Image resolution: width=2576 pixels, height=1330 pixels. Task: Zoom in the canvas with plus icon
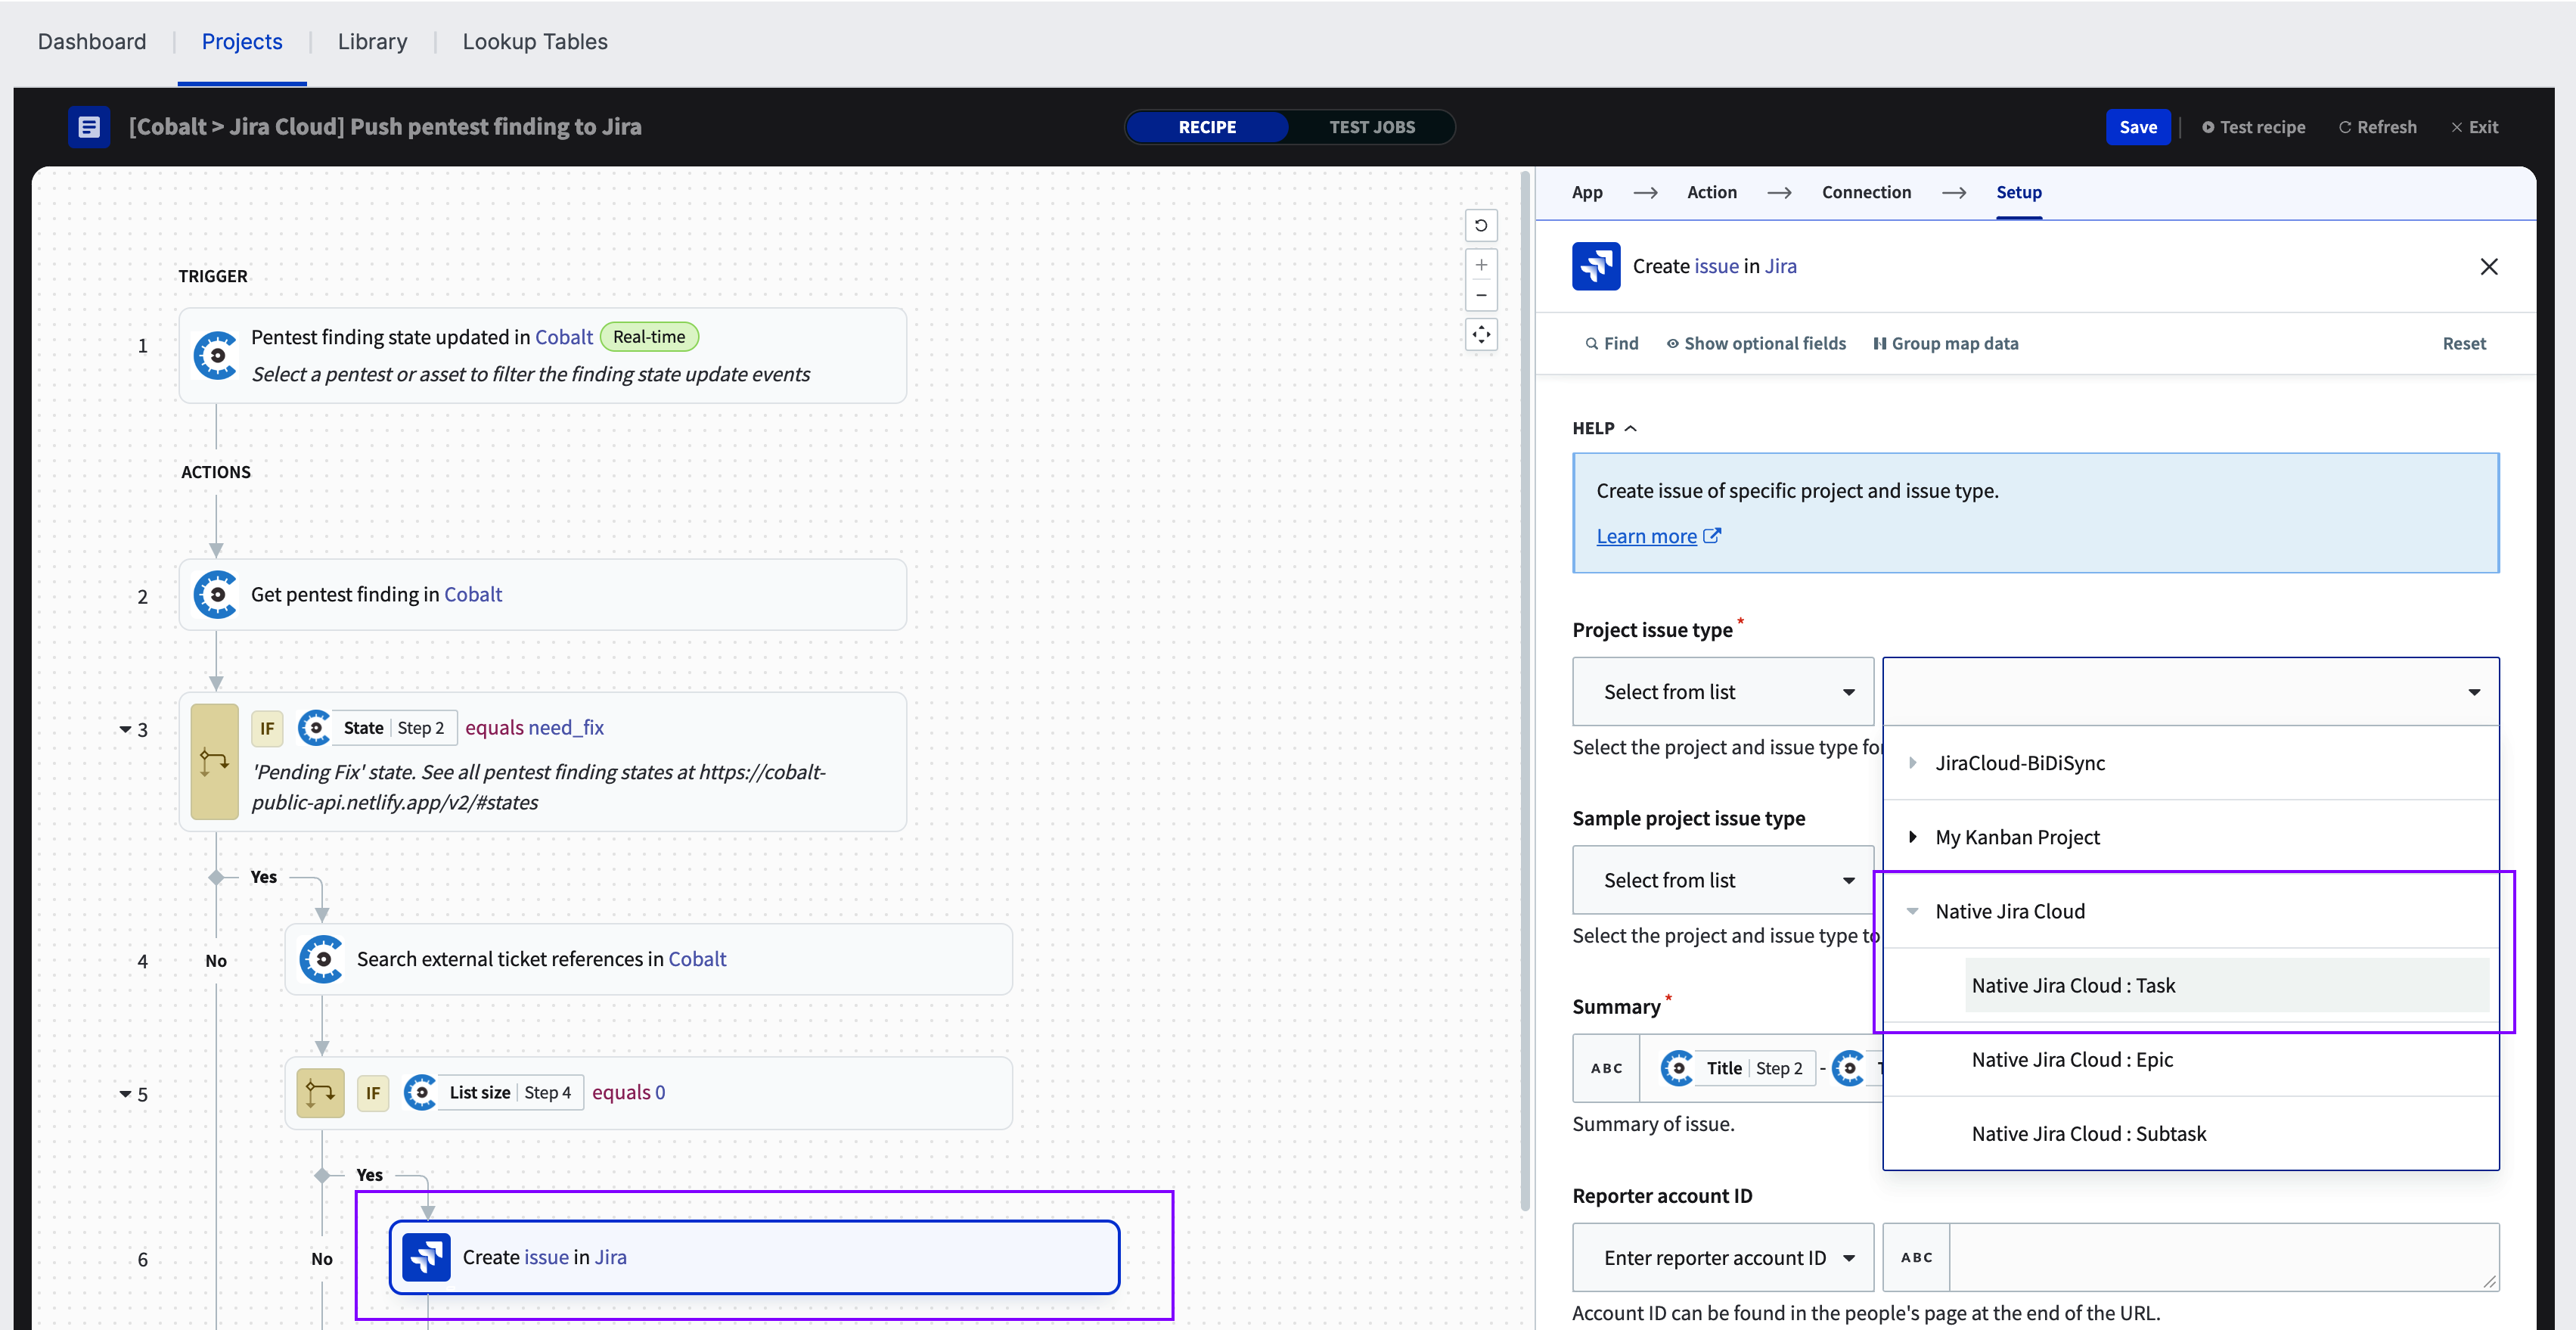[x=1481, y=265]
